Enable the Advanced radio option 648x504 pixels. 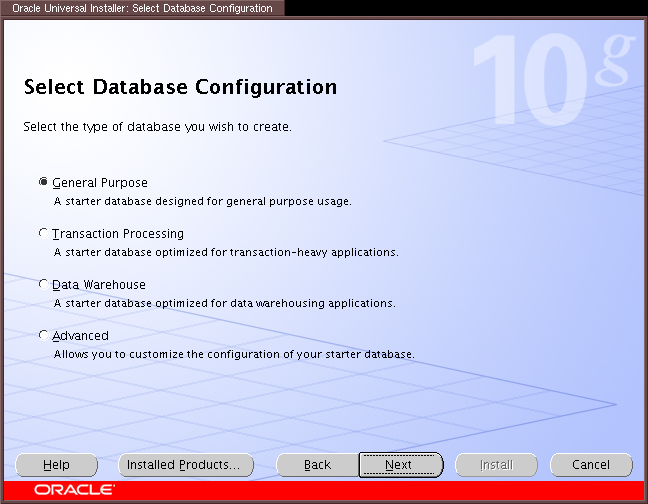[43, 336]
